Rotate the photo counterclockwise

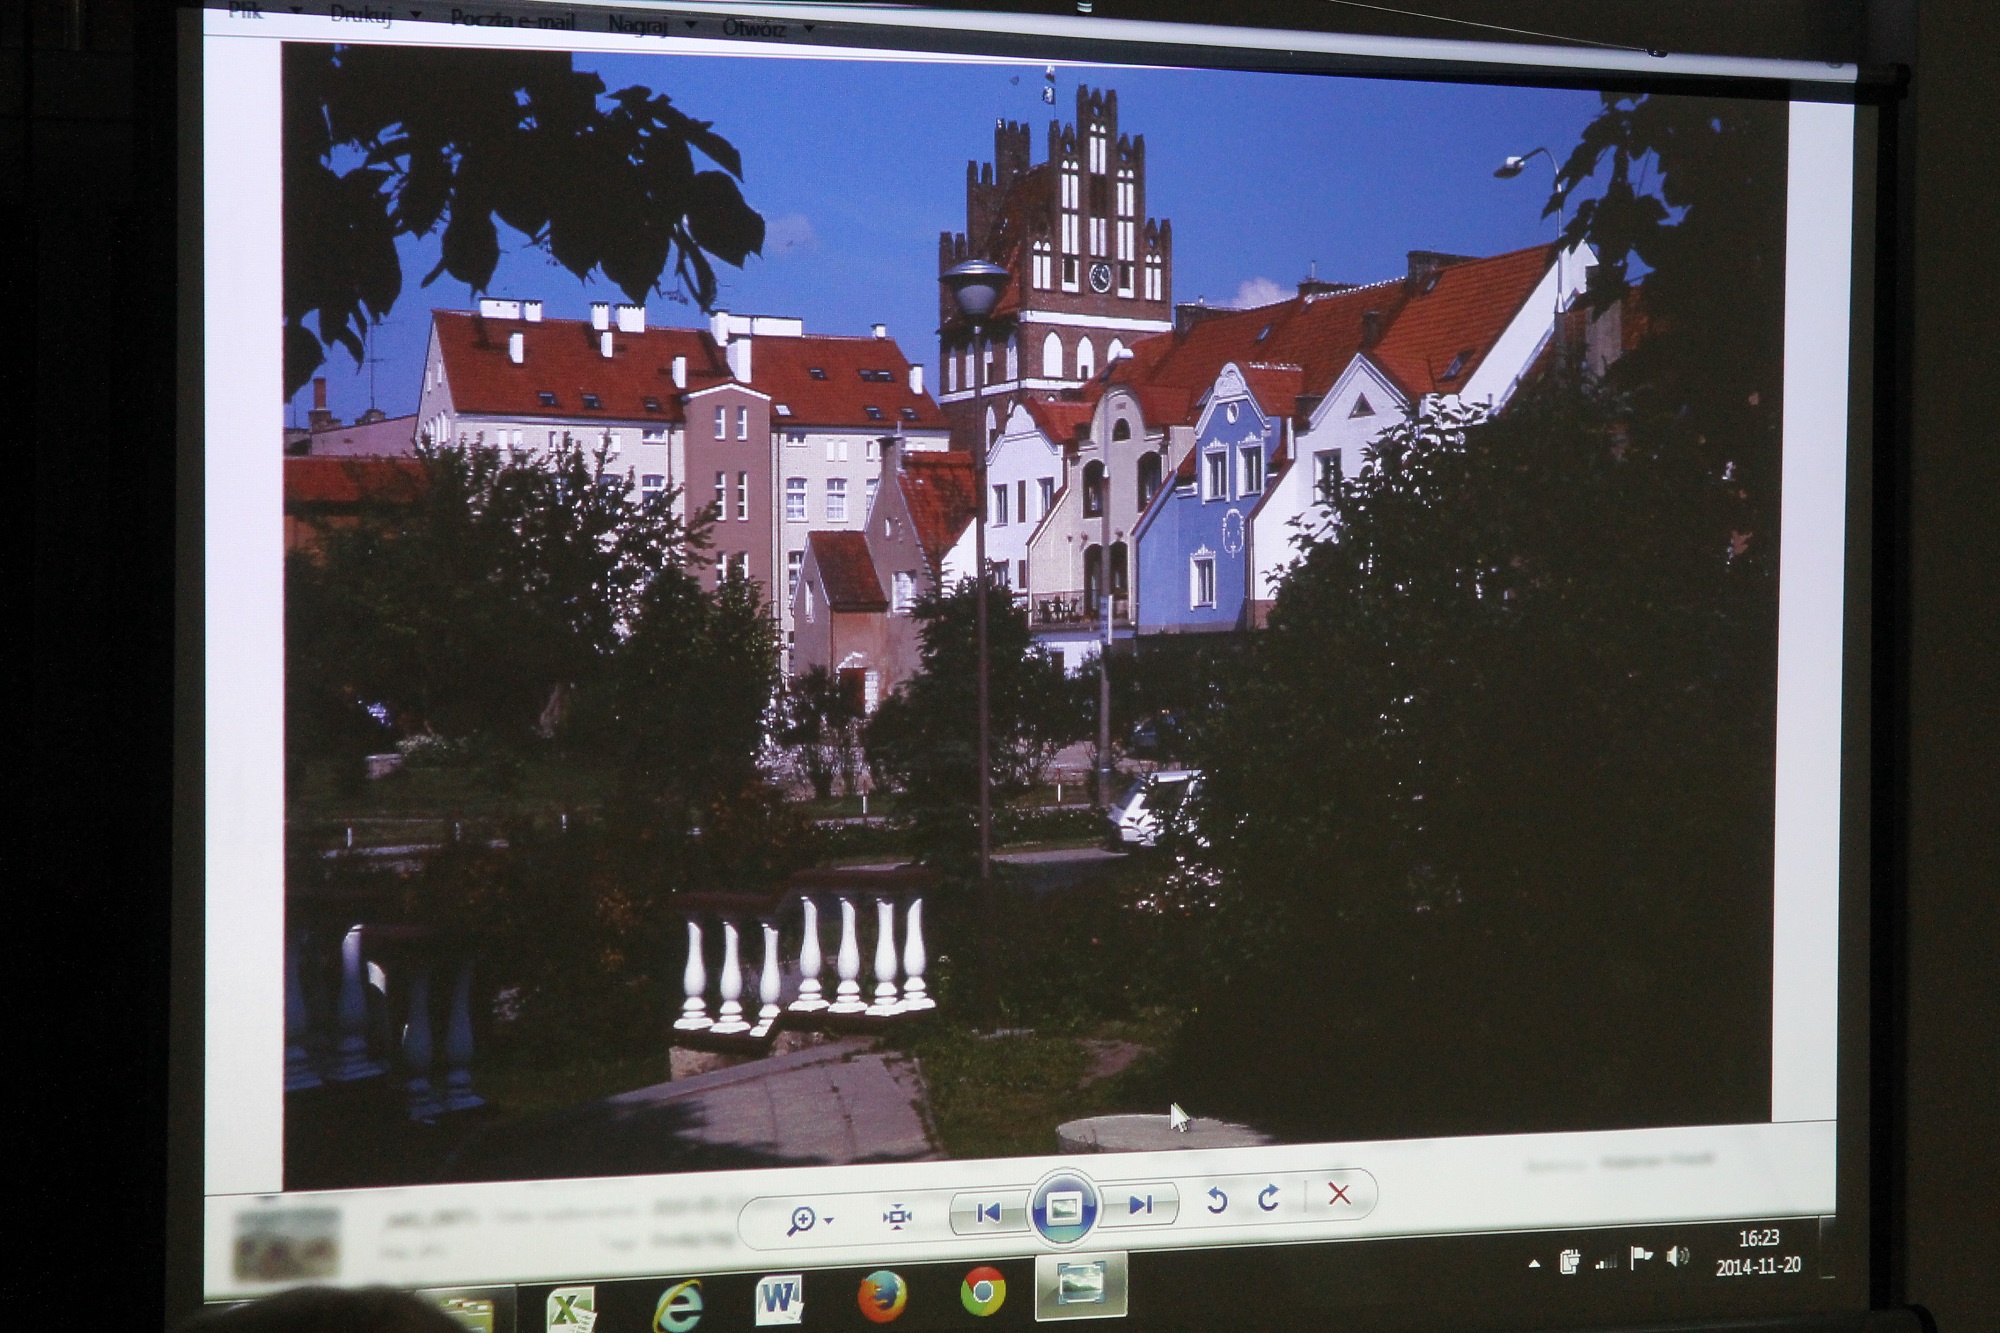click(x=1216, y=1200)
